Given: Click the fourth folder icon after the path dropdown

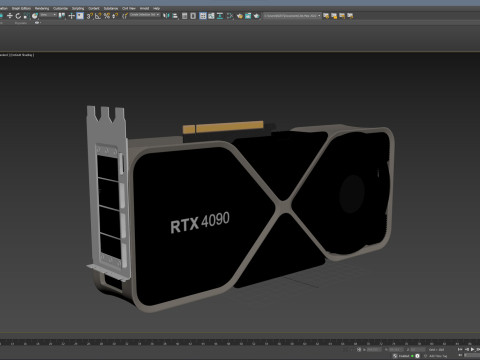Looking at the screenshot, I should [x=350, y=16].
